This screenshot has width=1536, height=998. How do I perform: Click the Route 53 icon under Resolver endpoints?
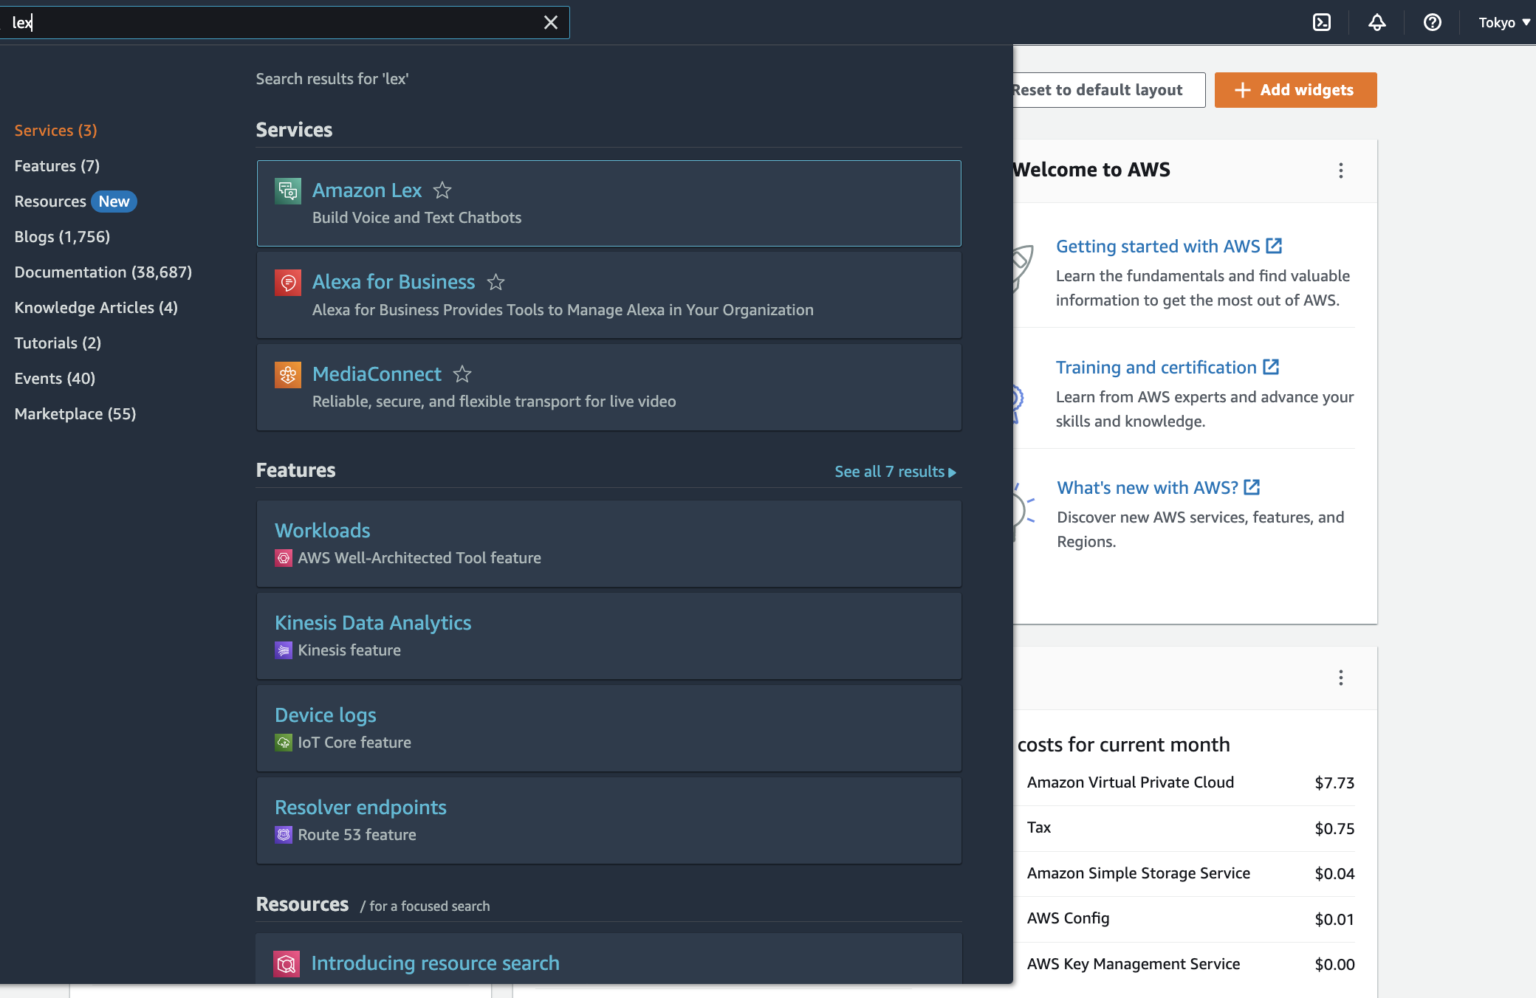coord(283,834)
